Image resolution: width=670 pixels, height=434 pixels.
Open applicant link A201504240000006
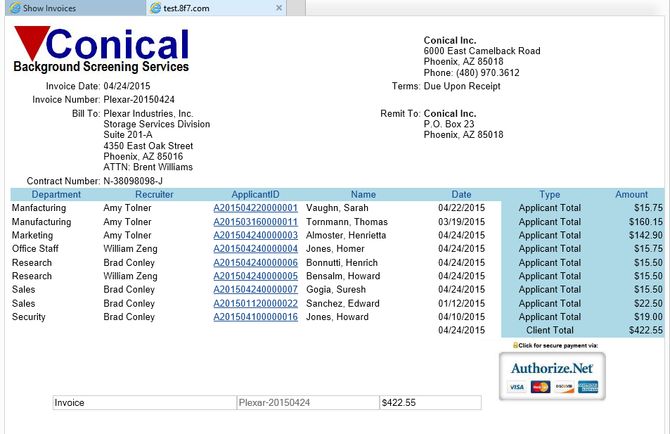click(256, 263)
